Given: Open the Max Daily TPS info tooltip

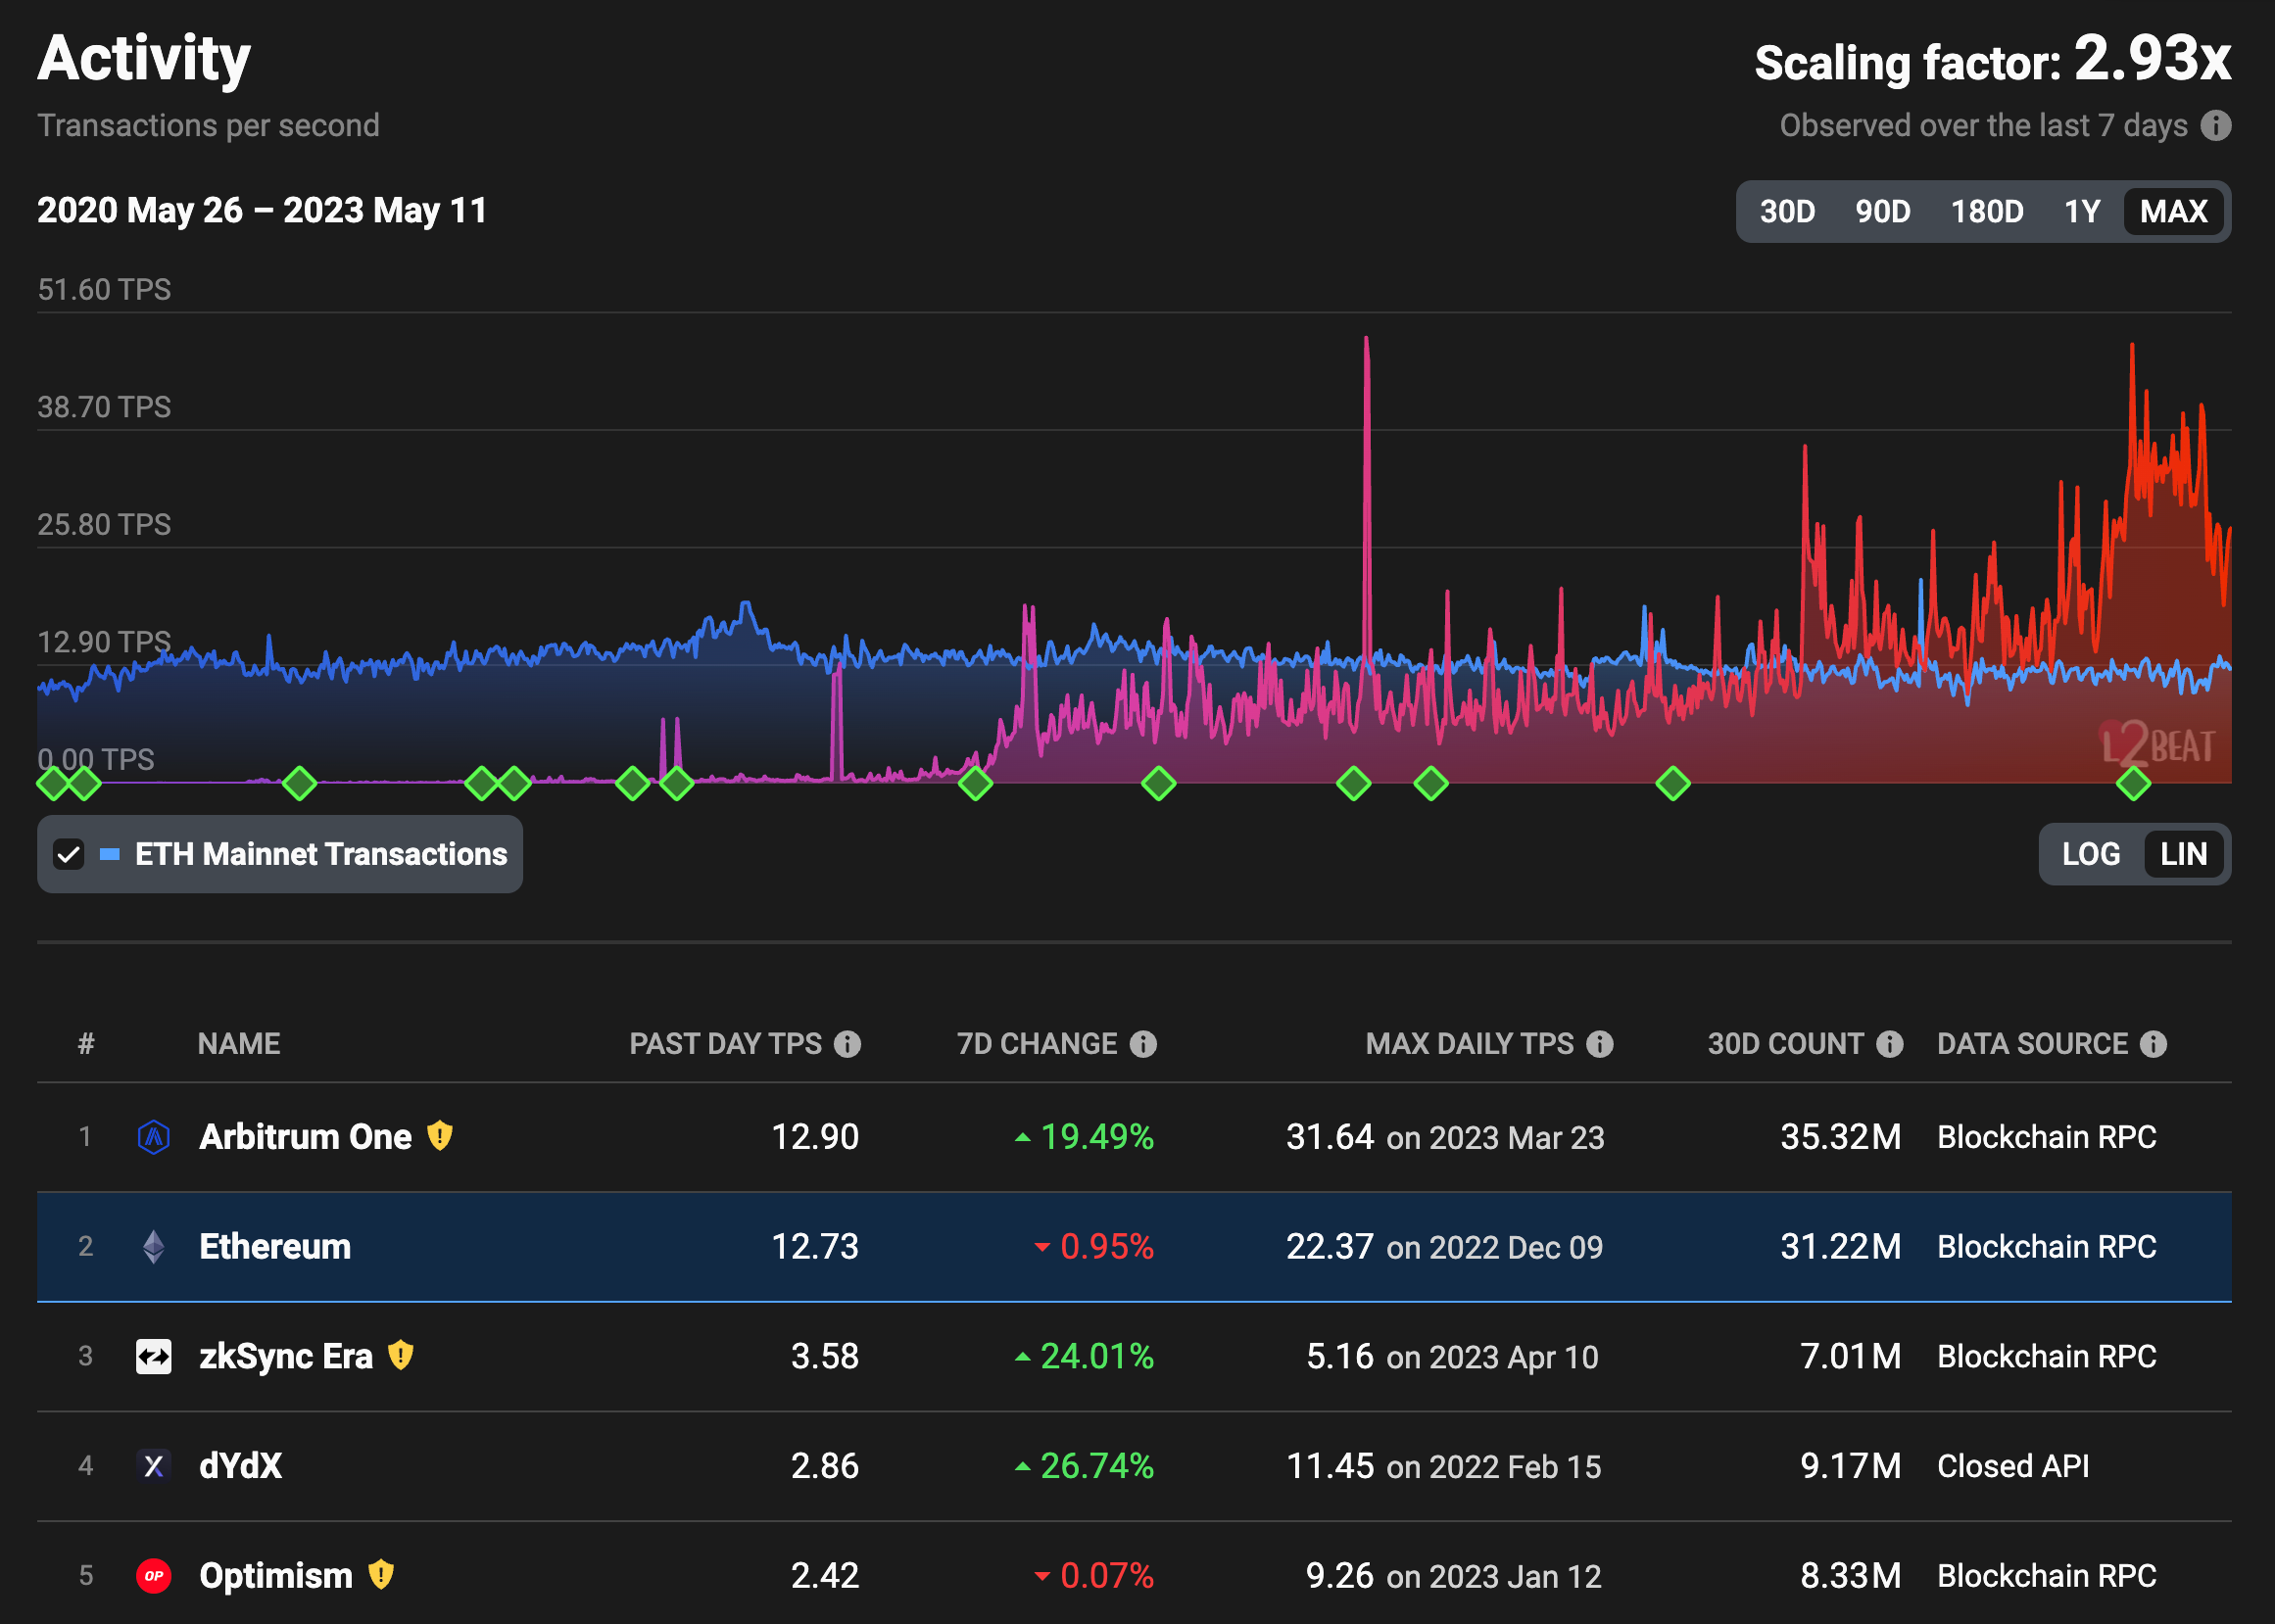Looking at the screenshot, I should point(1600,1044).
